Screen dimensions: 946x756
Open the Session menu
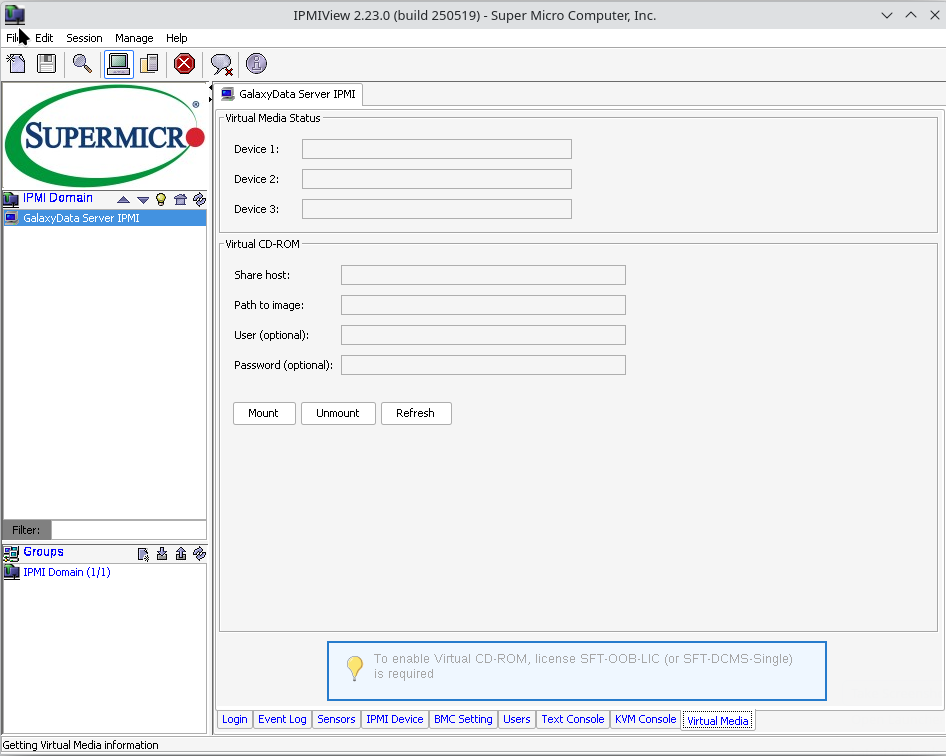pos(84,38)
